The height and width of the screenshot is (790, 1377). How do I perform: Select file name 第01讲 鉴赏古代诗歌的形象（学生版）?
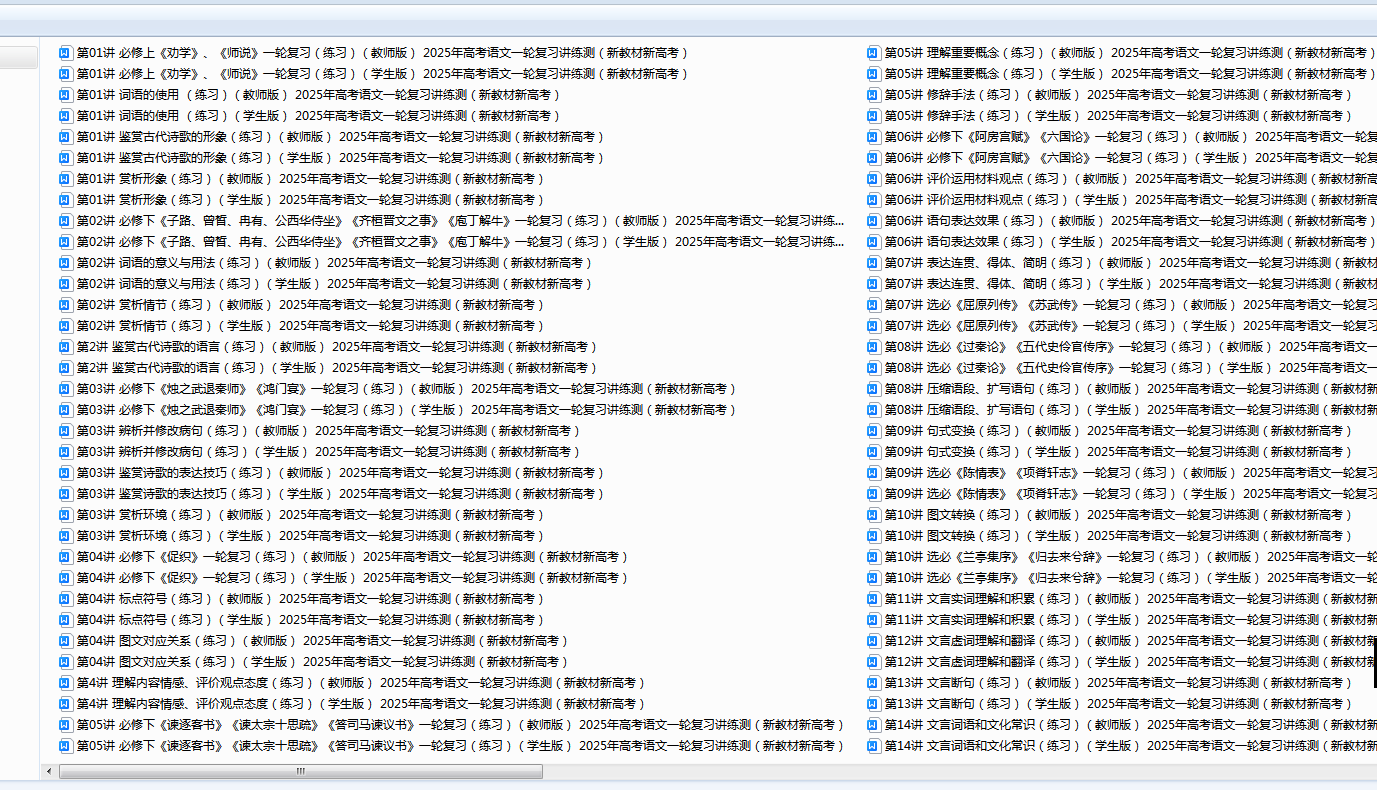point(341,157)
